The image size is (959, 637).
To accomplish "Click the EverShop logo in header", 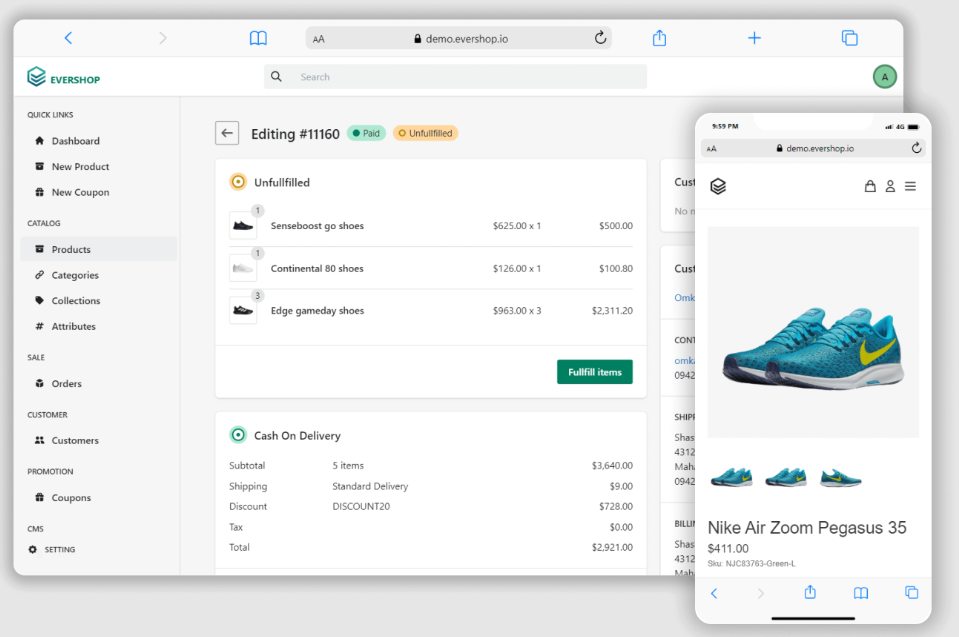I will [64, 77].
